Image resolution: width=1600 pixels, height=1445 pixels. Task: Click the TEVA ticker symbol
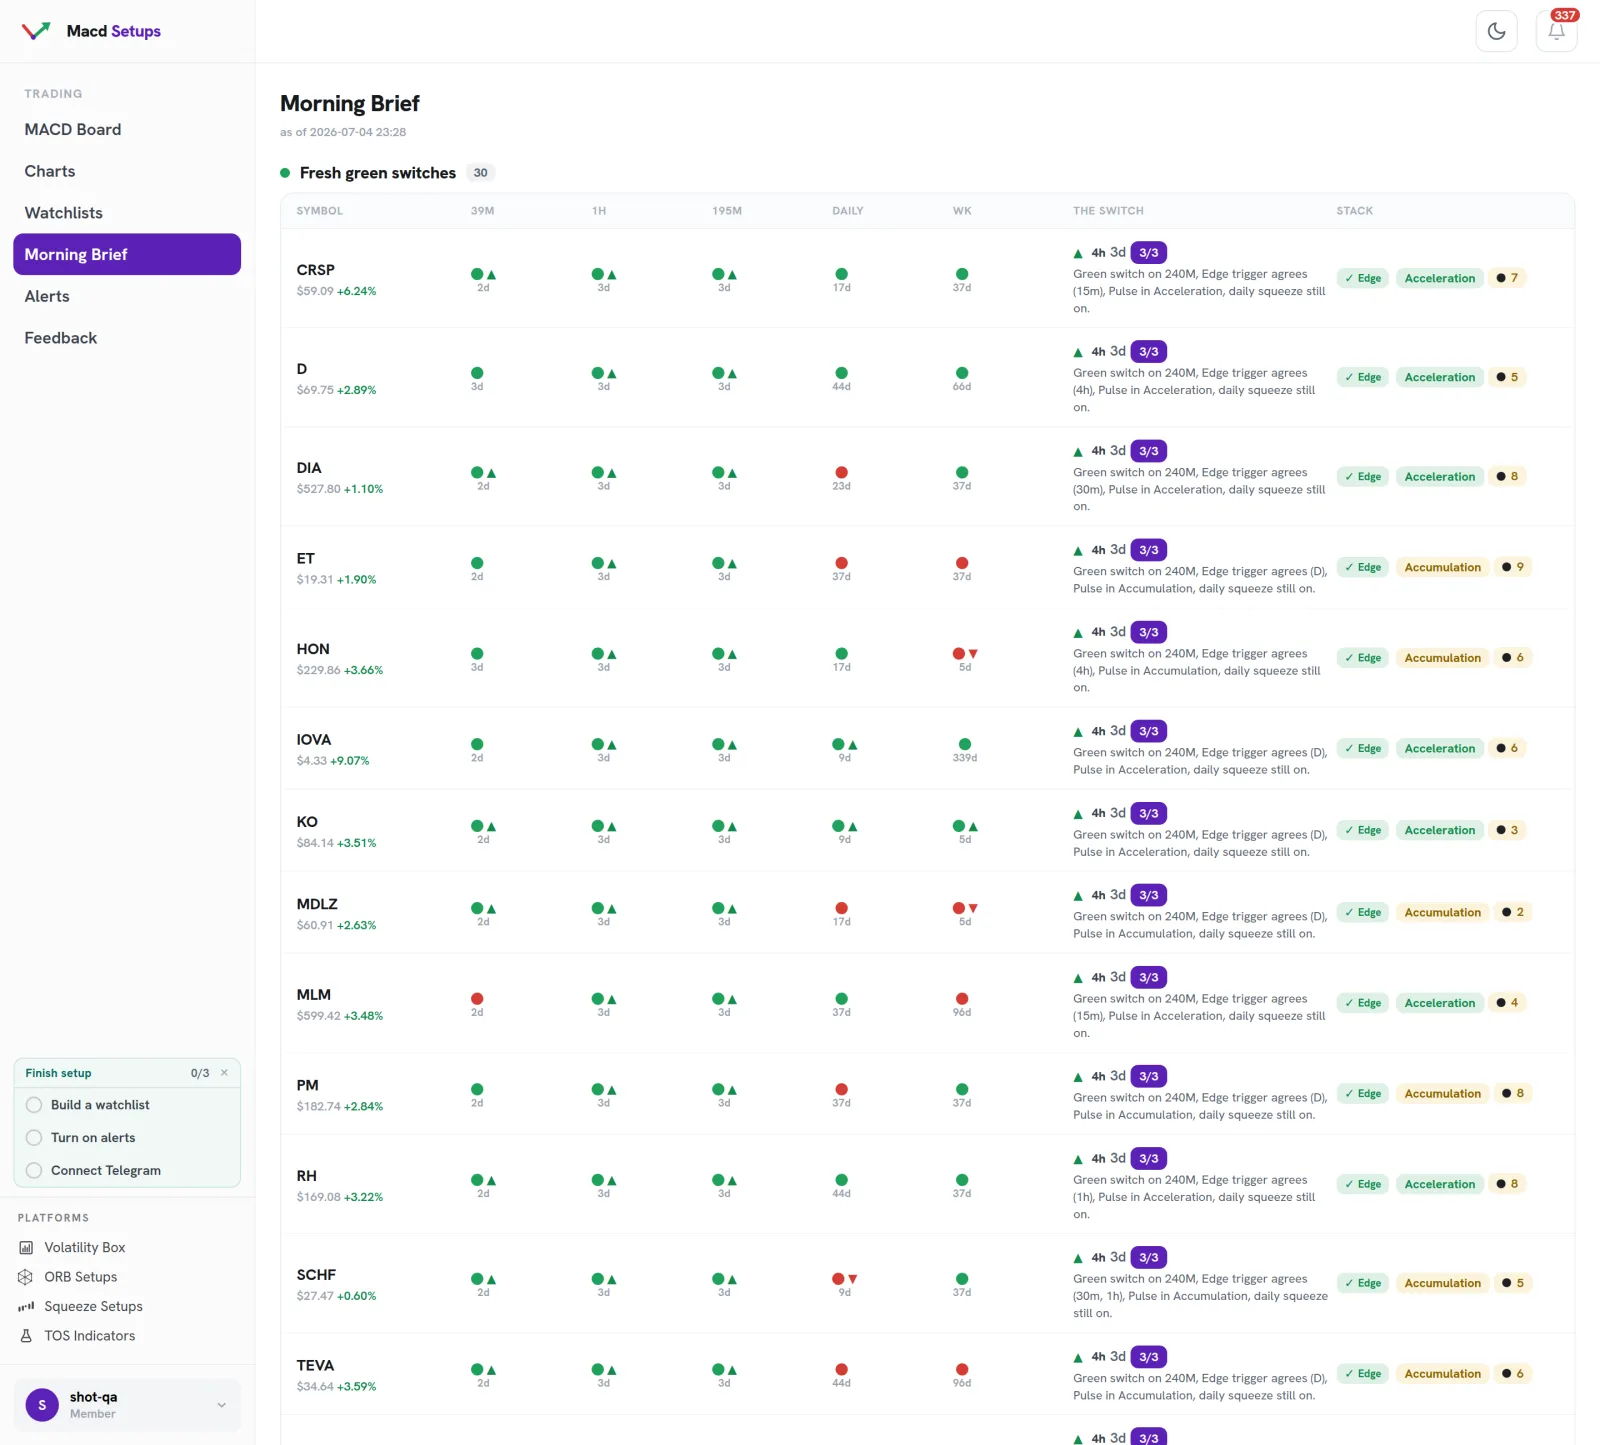[x=315, y=1366]
